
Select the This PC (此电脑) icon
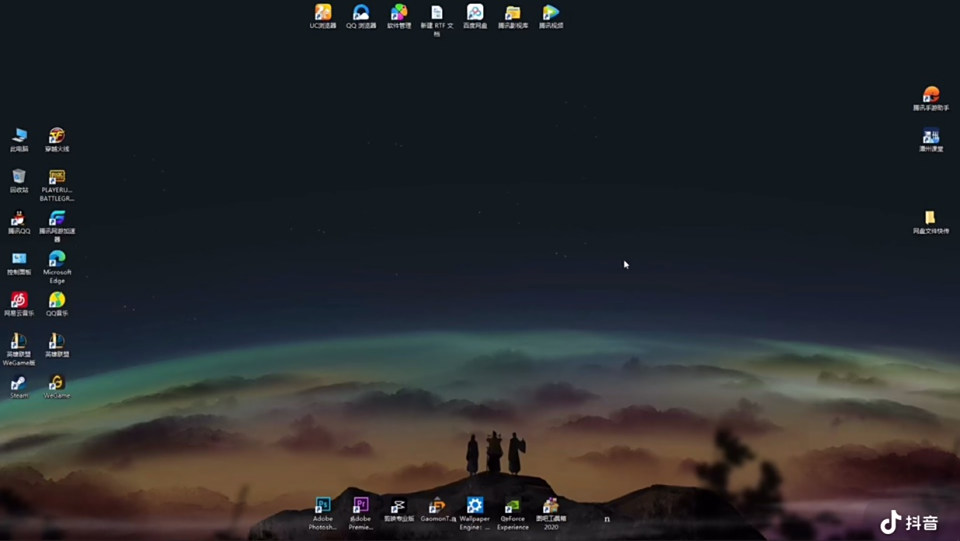tap(19, 140)
